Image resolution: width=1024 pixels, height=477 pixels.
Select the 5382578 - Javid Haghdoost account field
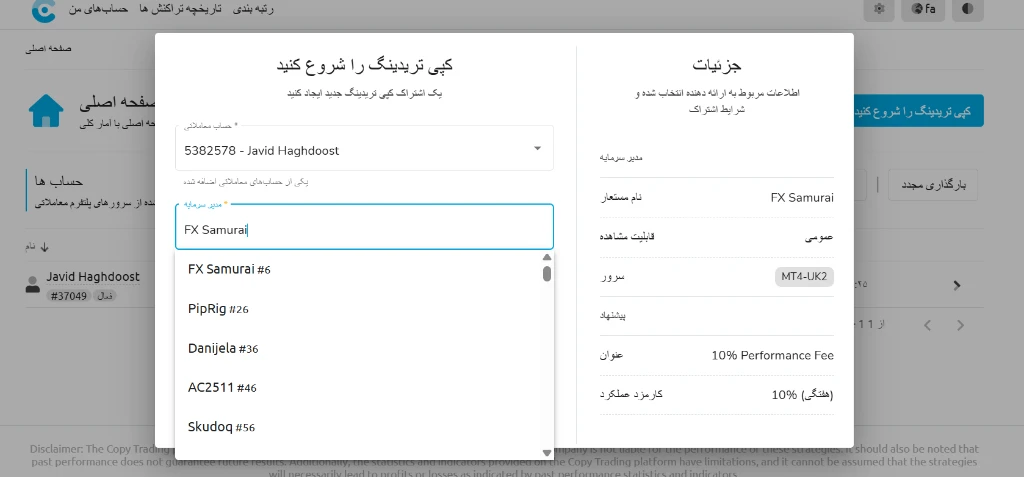pos(364,148)
